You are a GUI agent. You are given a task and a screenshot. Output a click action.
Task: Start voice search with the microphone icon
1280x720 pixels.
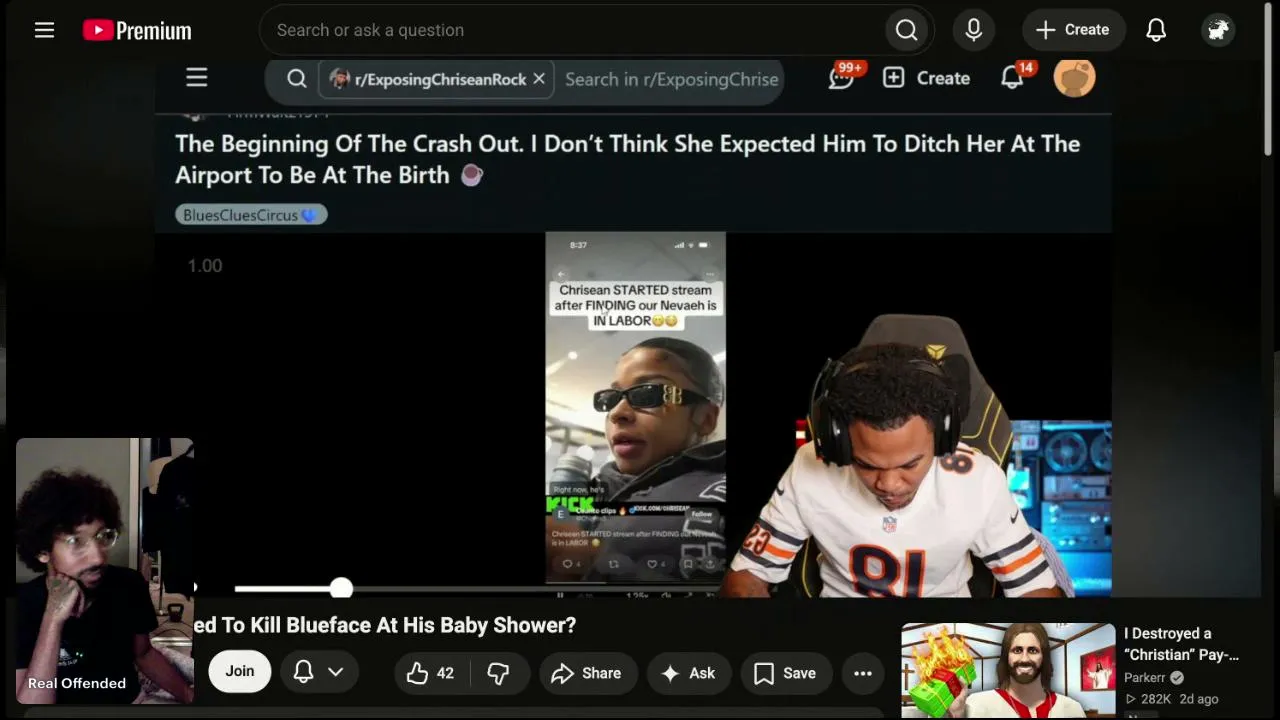tap(974, 30)
